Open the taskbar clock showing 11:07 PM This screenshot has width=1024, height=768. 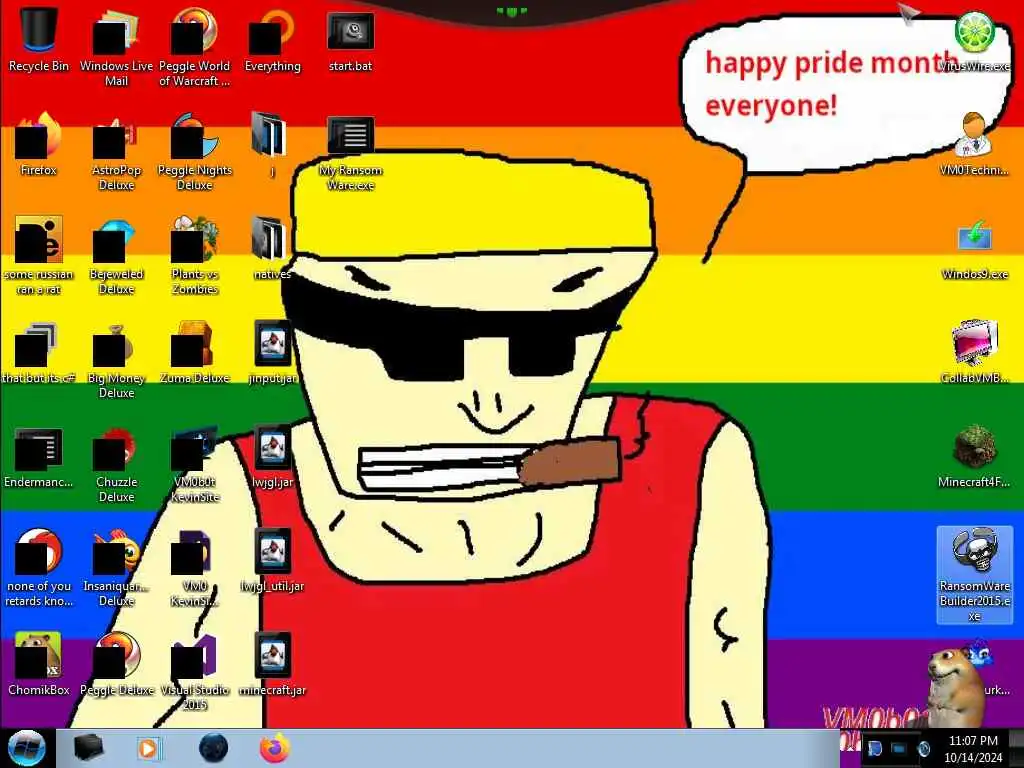[x=973, y=749]
